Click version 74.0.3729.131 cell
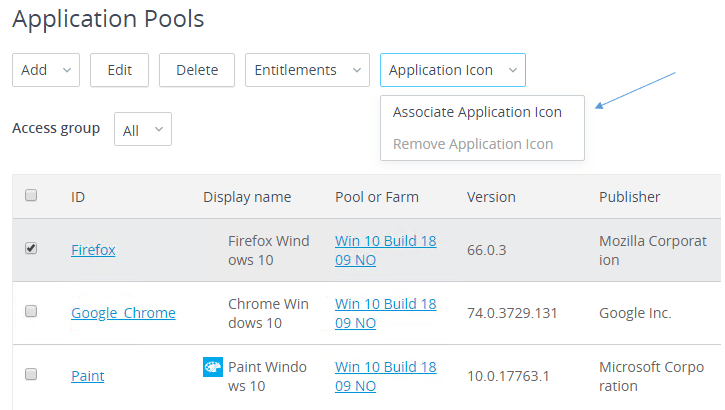Screen dimensions: 725x410 coord(512,313)
